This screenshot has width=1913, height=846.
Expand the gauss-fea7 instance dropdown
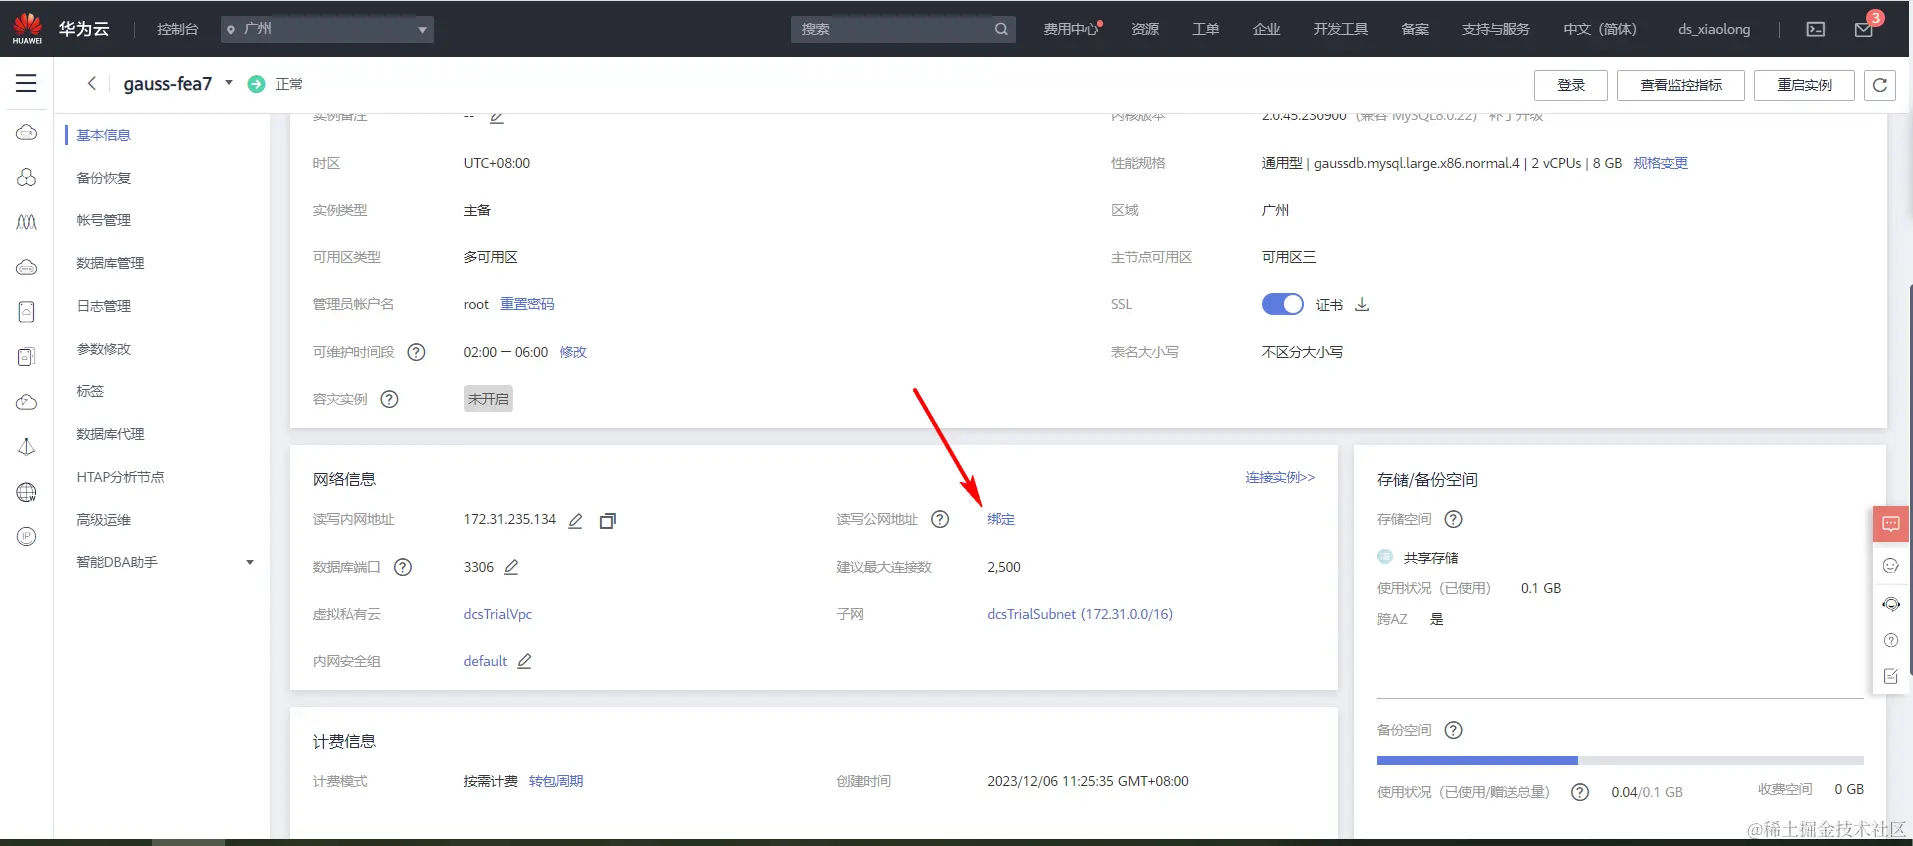point(229,83)
